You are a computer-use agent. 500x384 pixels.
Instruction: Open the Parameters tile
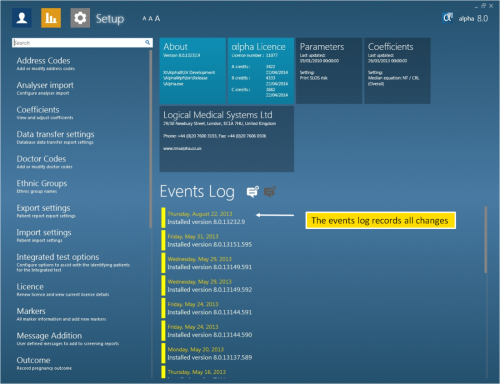(329, 71)
